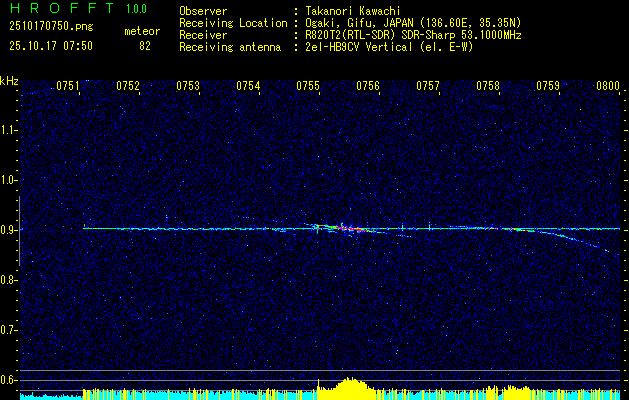This screenshot has height=400, width=629.
Task: Click frequency axis label 0.9
Action: click(8, 230)
